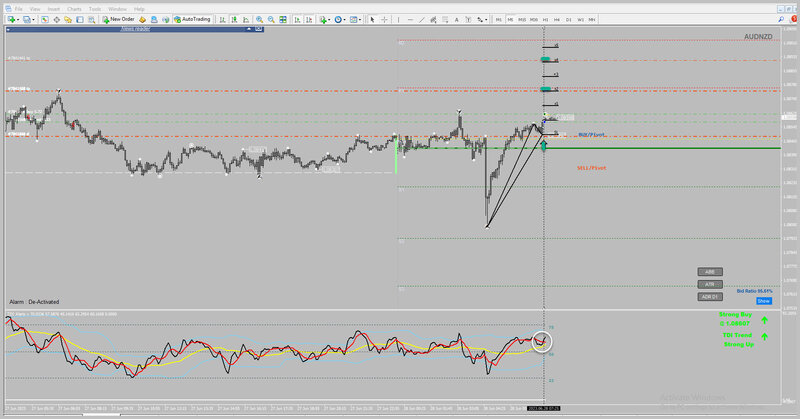800x419 pixels.
Task: Click the circled TDI indicator marker
Action: point(542,340)
